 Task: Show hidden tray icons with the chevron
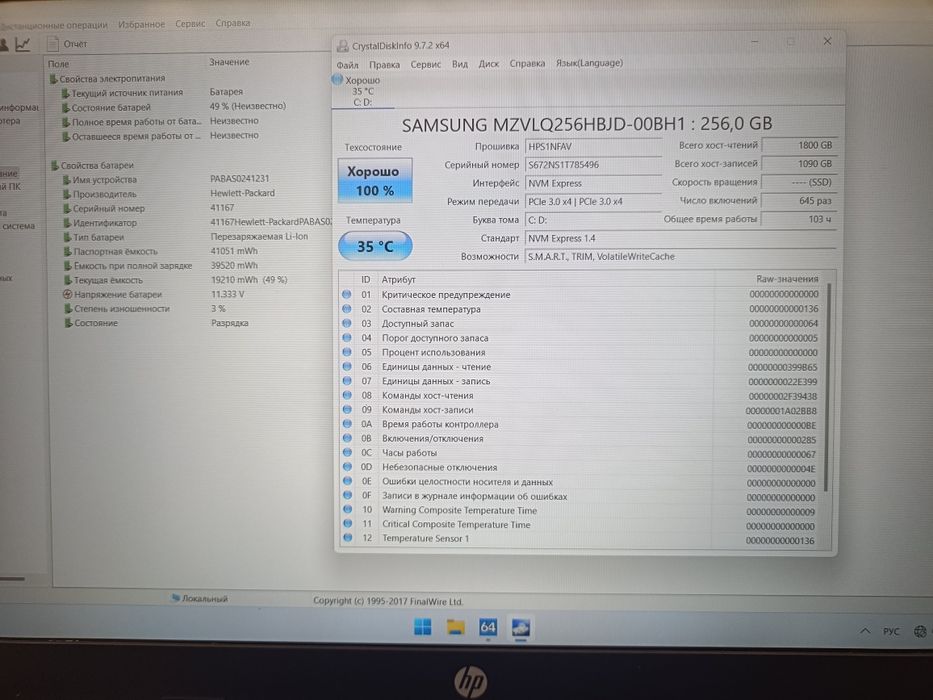pos(865,631)
